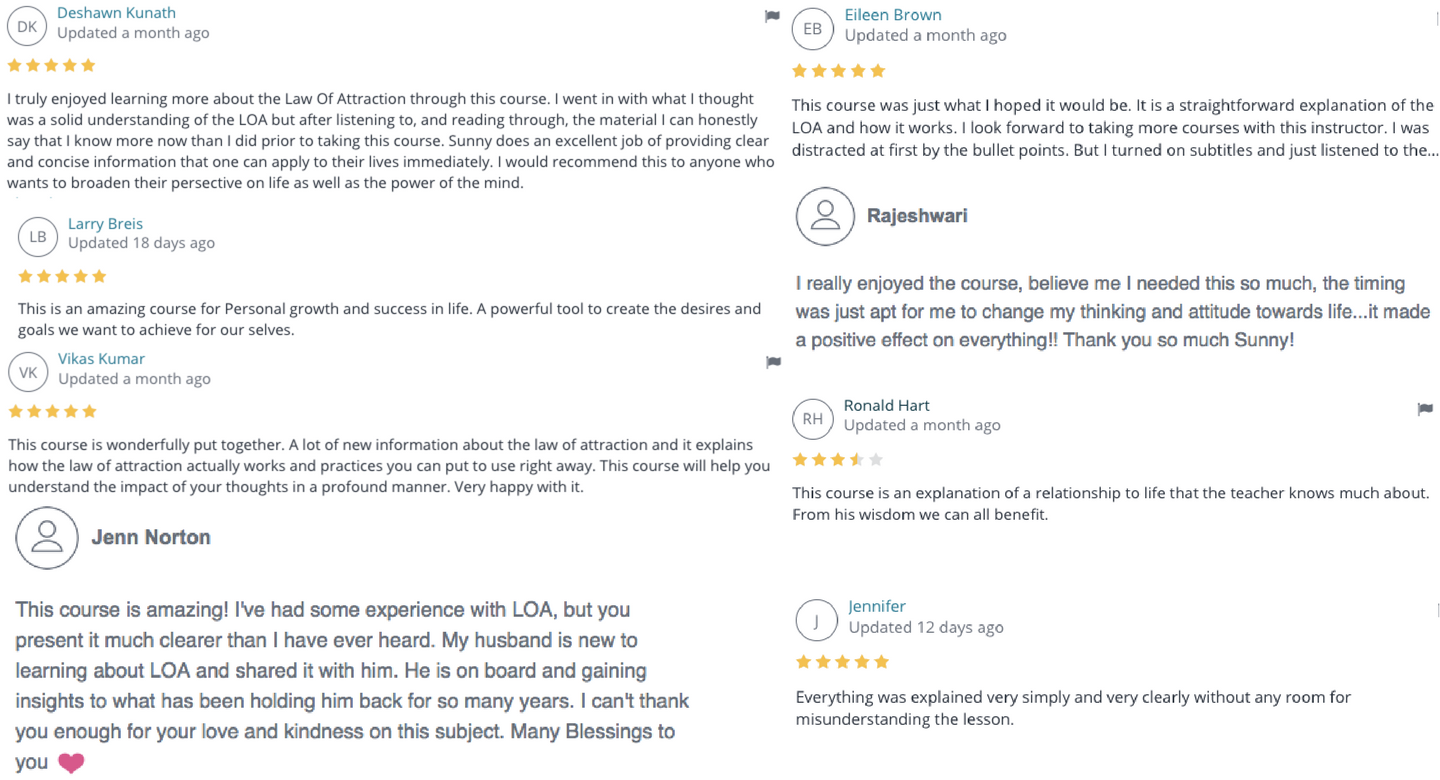Open Deshawn Kunath's profile name link
Screen dimensions: 1440x780
pos(116,13)
